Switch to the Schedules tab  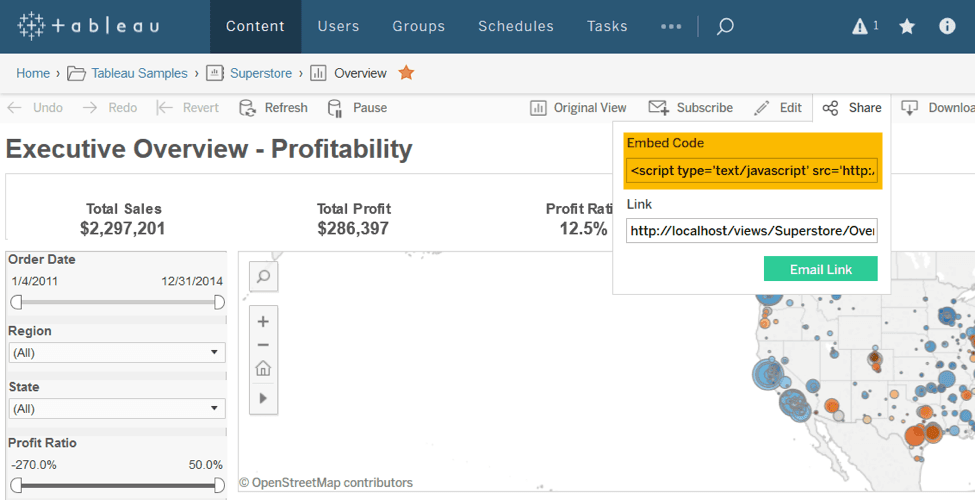tap(515, 27)
